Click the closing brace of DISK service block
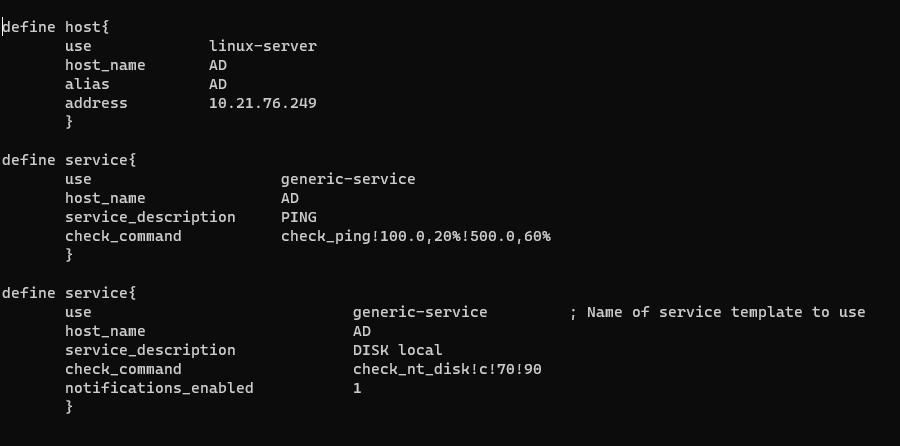The height and width of the screenshot is (446, 900). (69, 407)
